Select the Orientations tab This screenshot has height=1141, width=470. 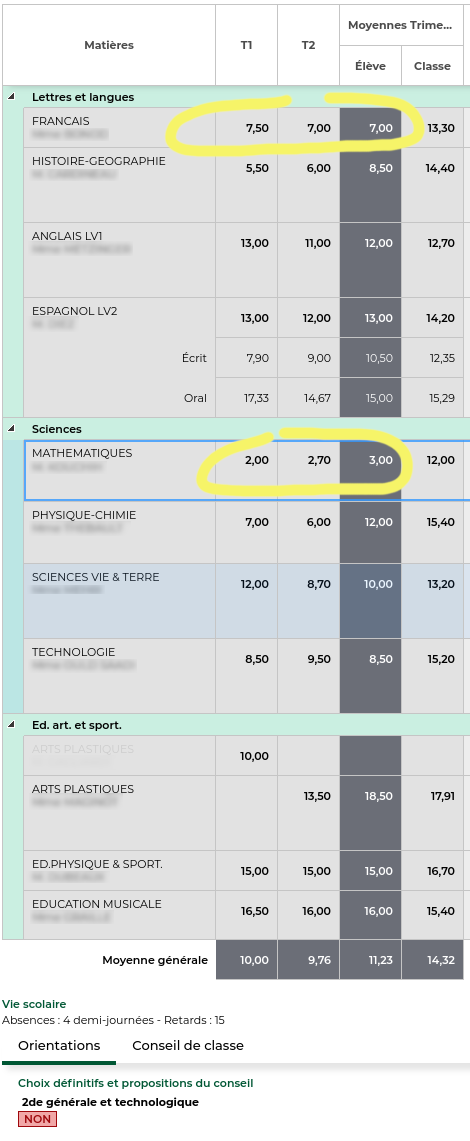point(59,1046)
